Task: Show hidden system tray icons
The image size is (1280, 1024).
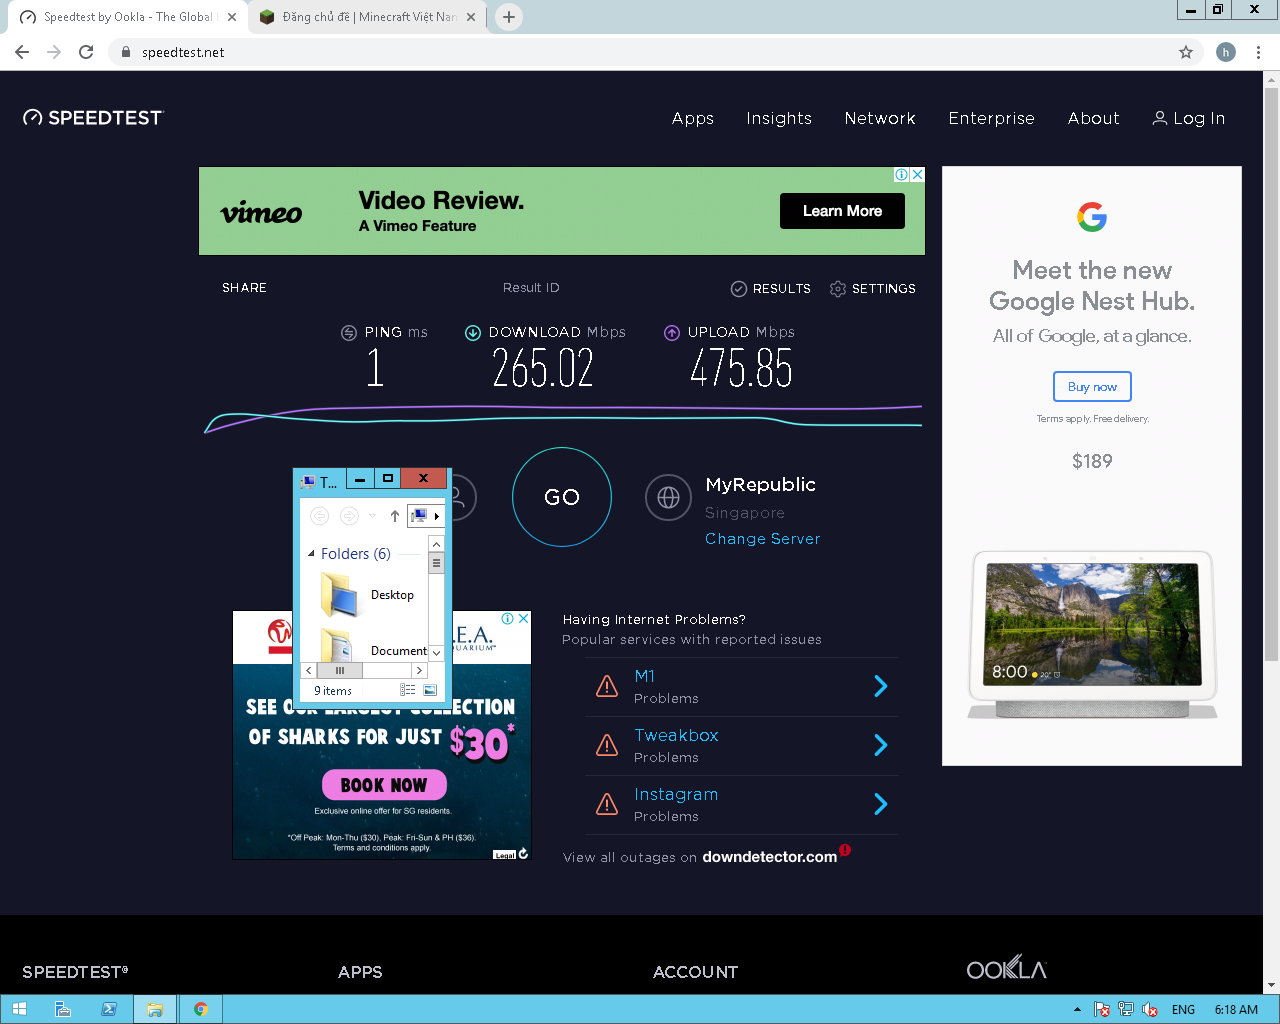Action: point(1077,1010)
